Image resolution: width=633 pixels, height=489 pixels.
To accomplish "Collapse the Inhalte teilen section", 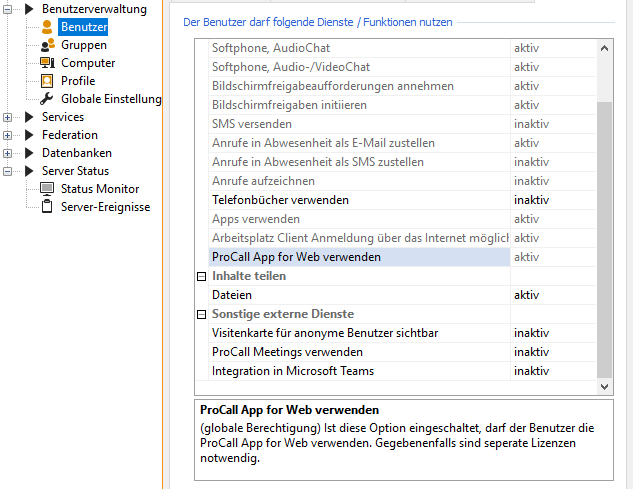I will [x=201, y=276].
